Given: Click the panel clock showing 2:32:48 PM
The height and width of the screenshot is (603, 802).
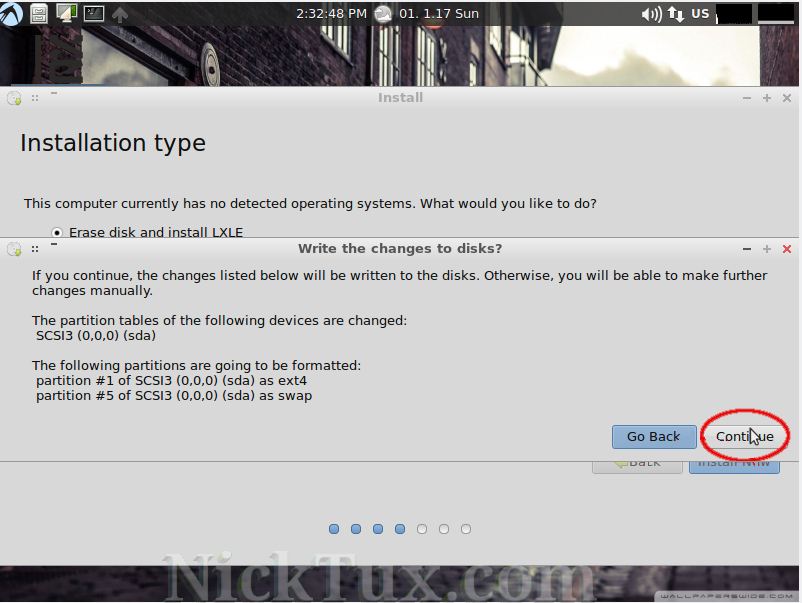Looking at the screenshot, I should [332, 13].
